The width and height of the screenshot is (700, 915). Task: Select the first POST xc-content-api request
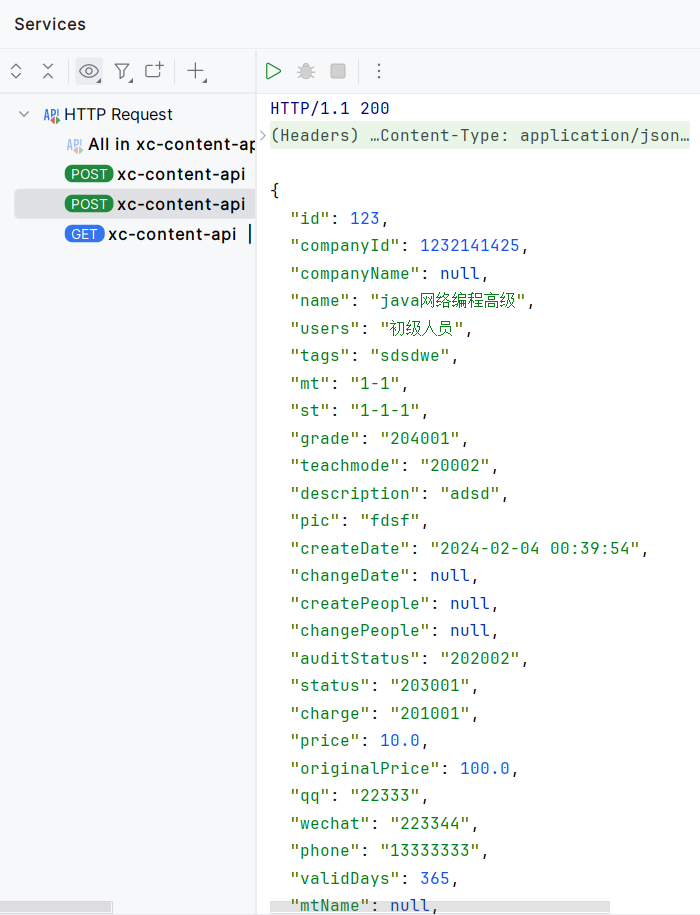(155, 174)
